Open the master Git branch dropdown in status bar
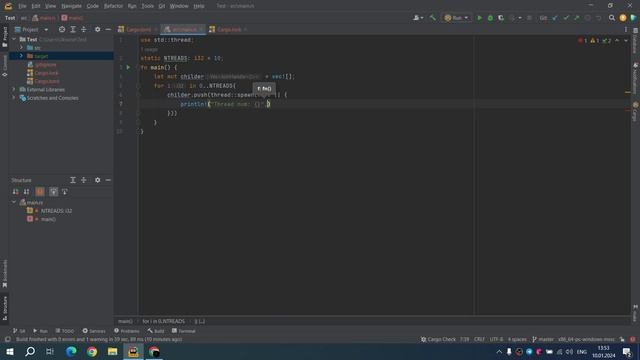The height and width of the screenshot is (360, 640). (x=543, y=339)
